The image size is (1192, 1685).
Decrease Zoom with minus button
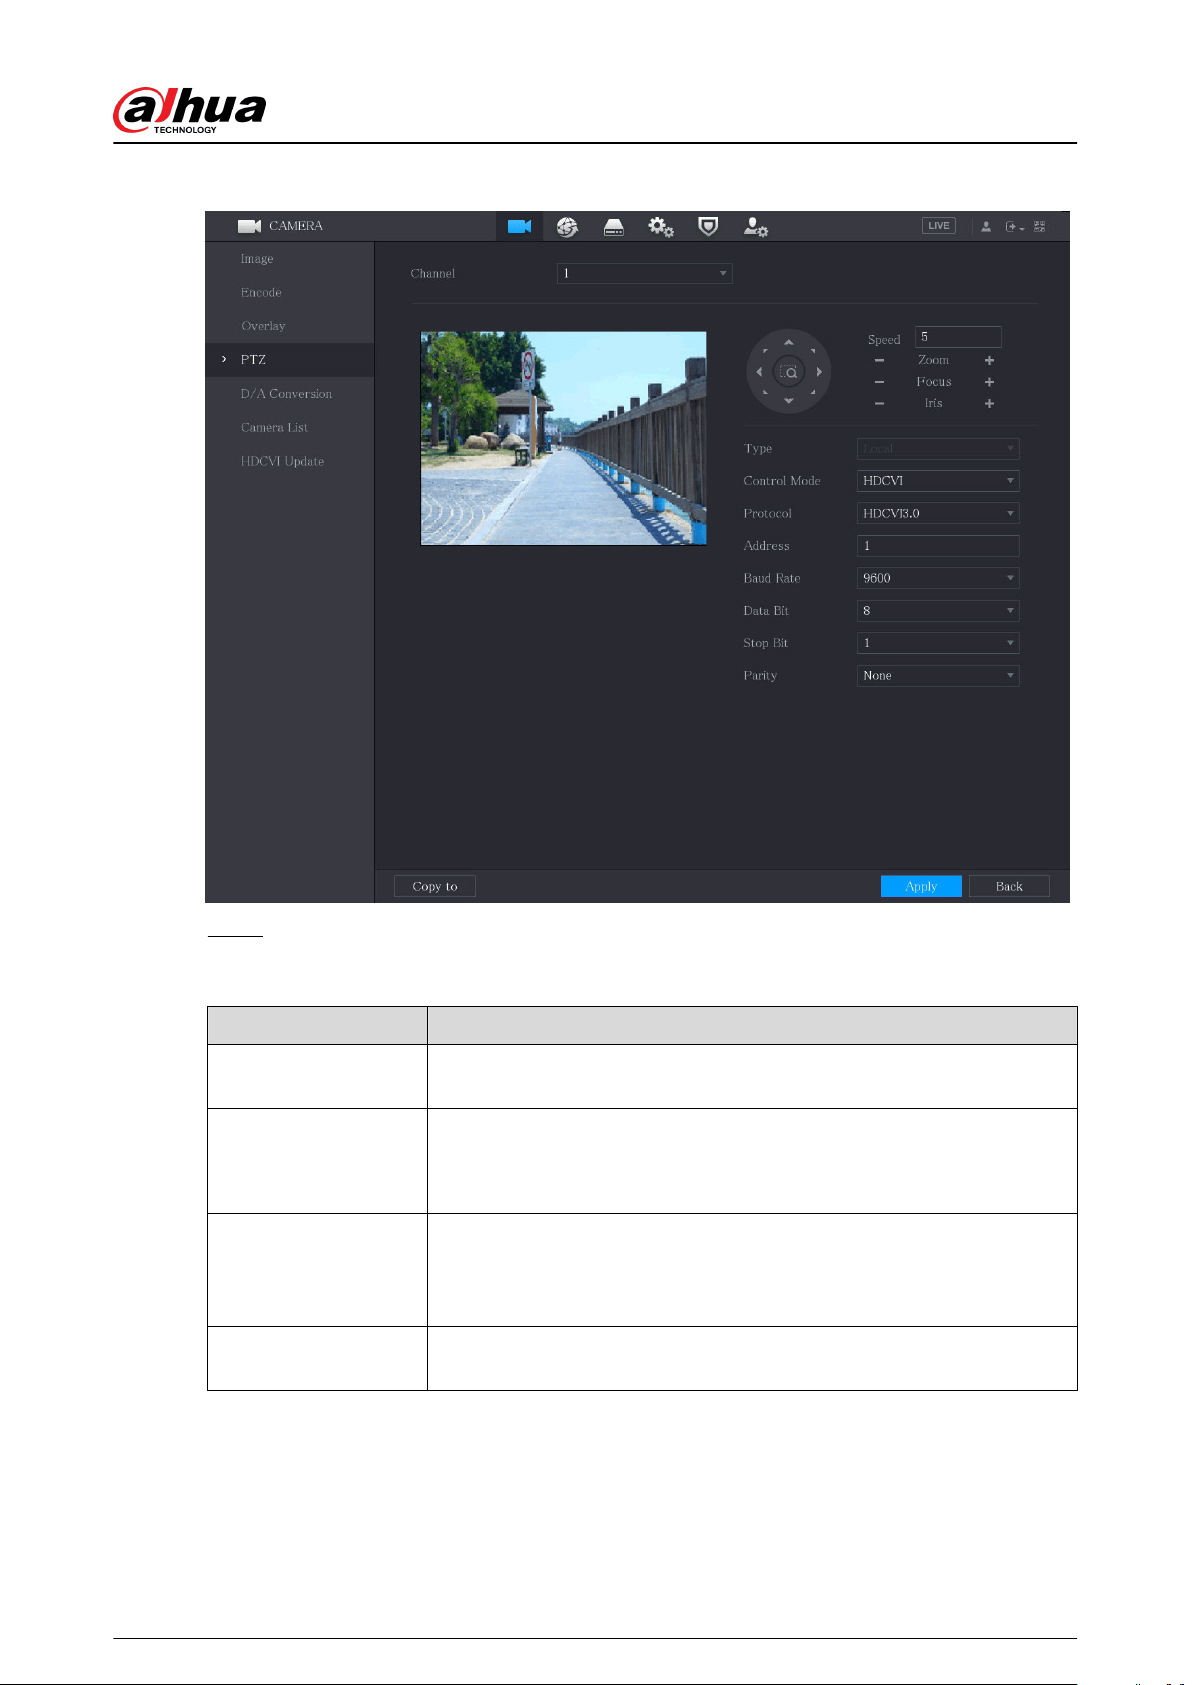(x=879, y=360)
